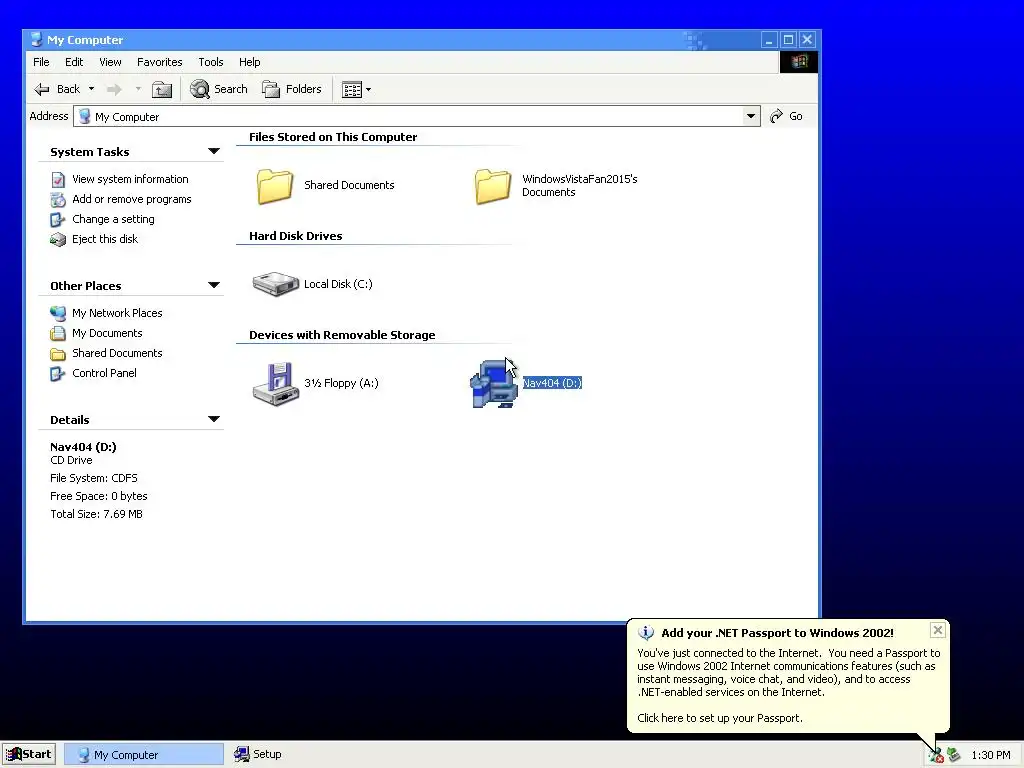This screenshot has width=1024, height=768.
Task: Click Files Stored on This Computer header
Action: (x=332, y=137)
